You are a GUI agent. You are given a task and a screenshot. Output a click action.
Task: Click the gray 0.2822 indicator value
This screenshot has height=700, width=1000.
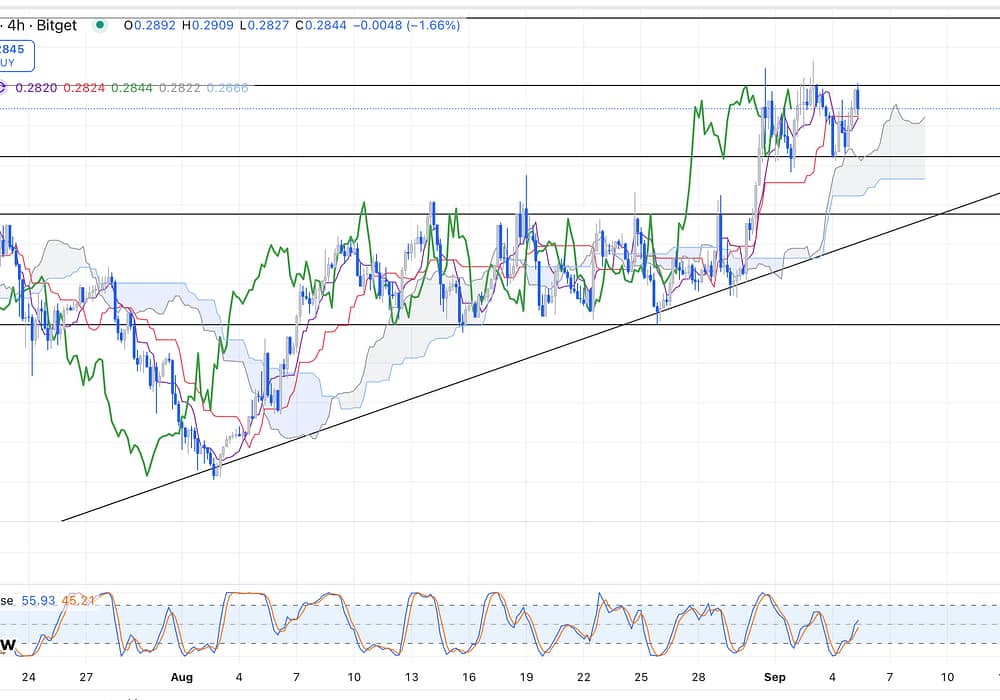(x=180, y=88)
